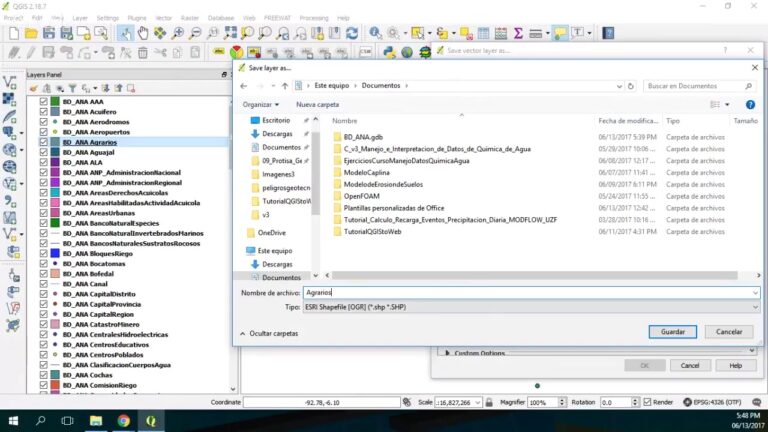
Task: Open the Scale dropdown in status bar
Action: click(478, 402)
